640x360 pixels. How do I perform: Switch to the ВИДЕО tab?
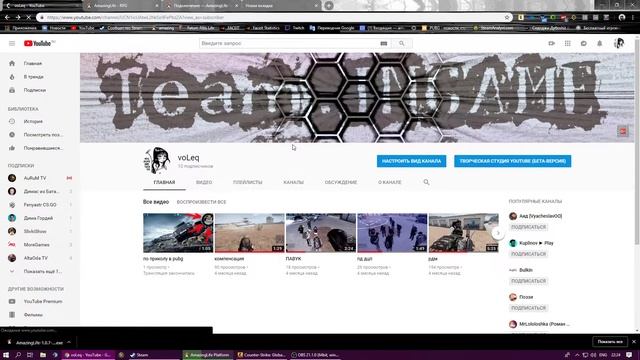click(x=204, y=182)
